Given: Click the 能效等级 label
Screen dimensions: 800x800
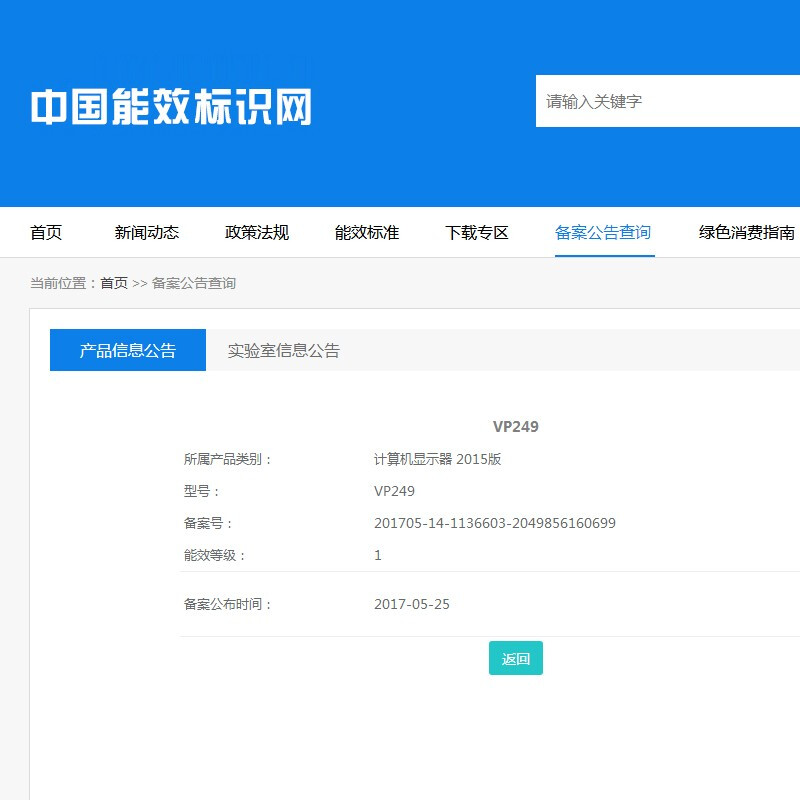Looking at the screenshot, I should (x=214, y=555).
